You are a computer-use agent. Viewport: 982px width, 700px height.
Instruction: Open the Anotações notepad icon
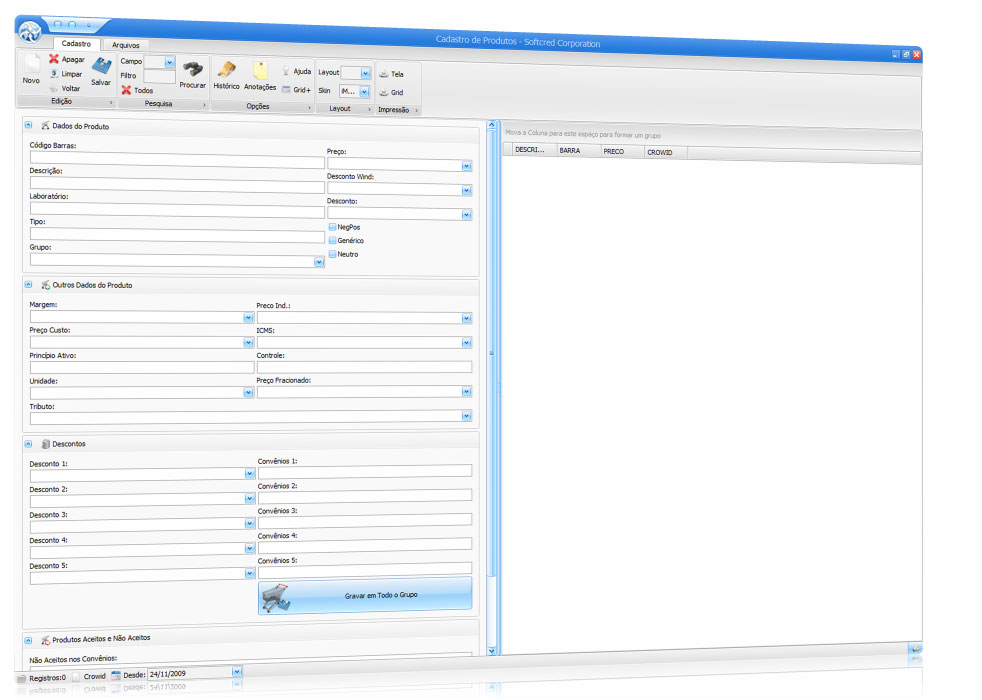point(260,71)
